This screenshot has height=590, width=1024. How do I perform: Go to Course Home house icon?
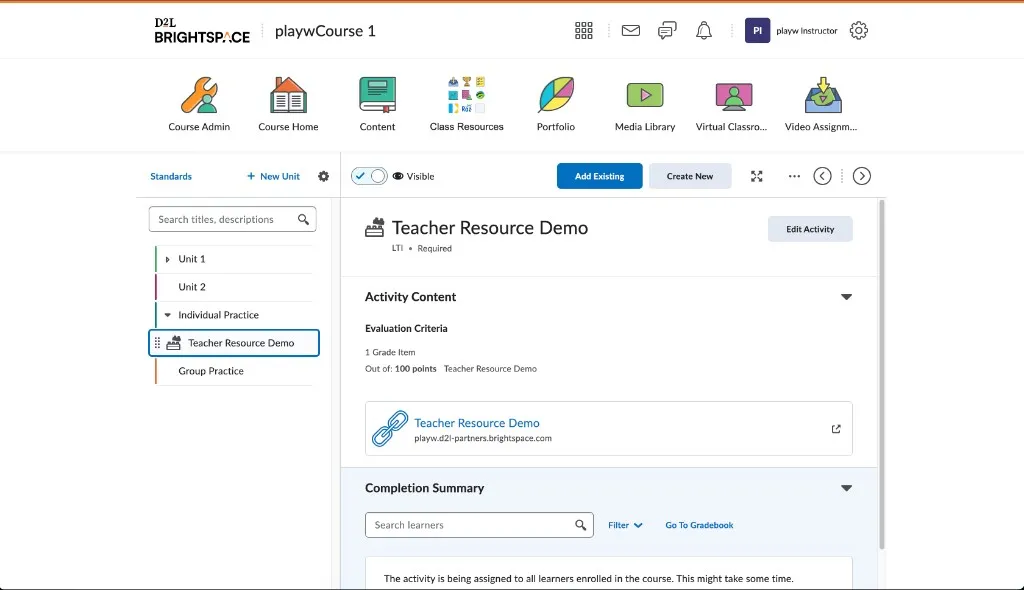(288, 95)
